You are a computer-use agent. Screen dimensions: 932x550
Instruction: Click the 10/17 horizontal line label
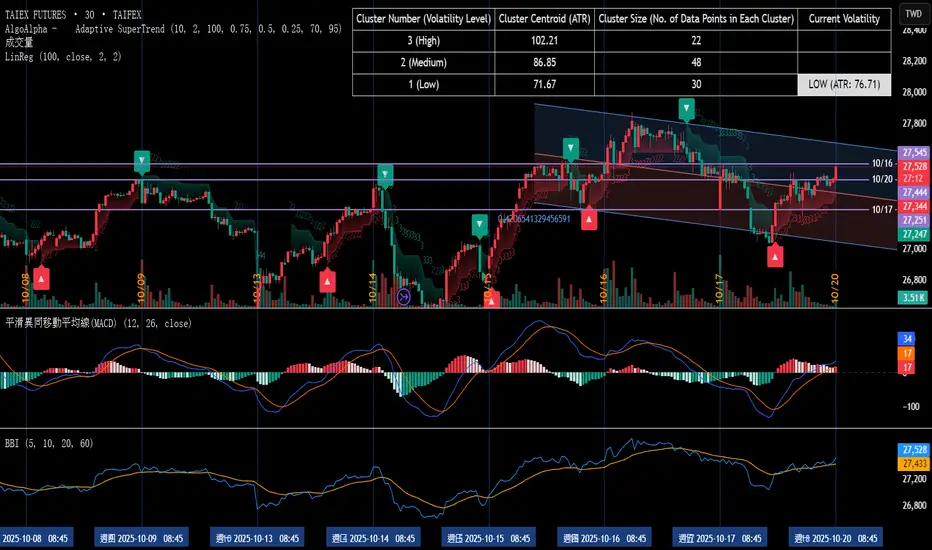[x=882, y=209]
